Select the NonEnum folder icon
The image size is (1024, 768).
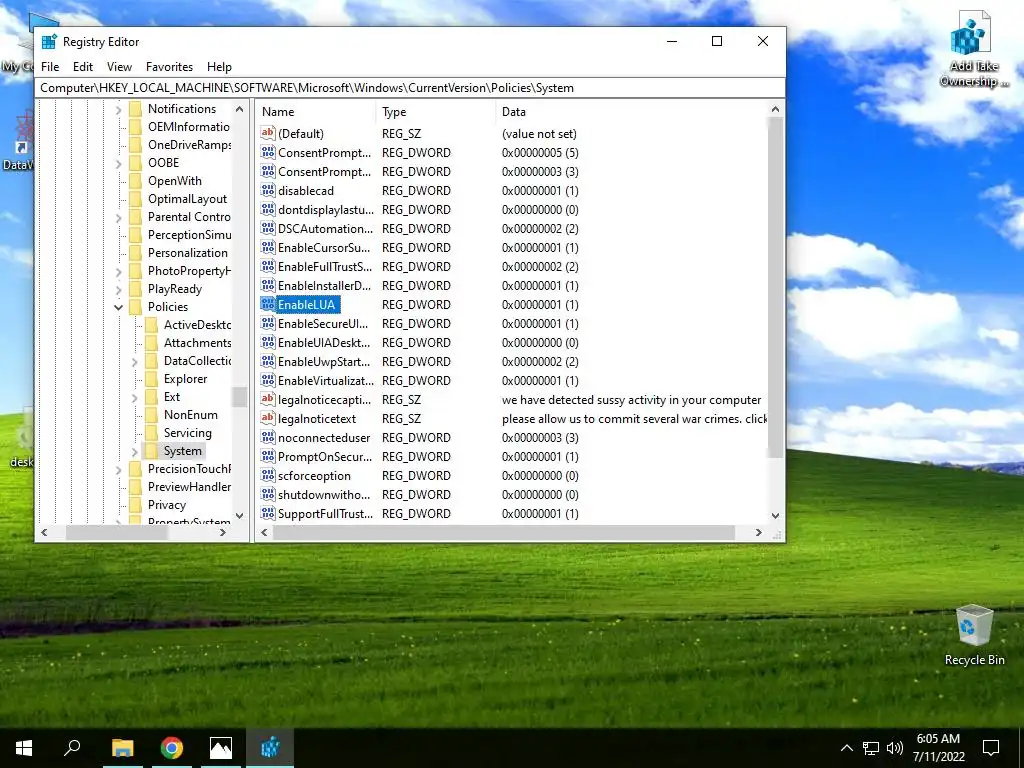coord(151,415)
